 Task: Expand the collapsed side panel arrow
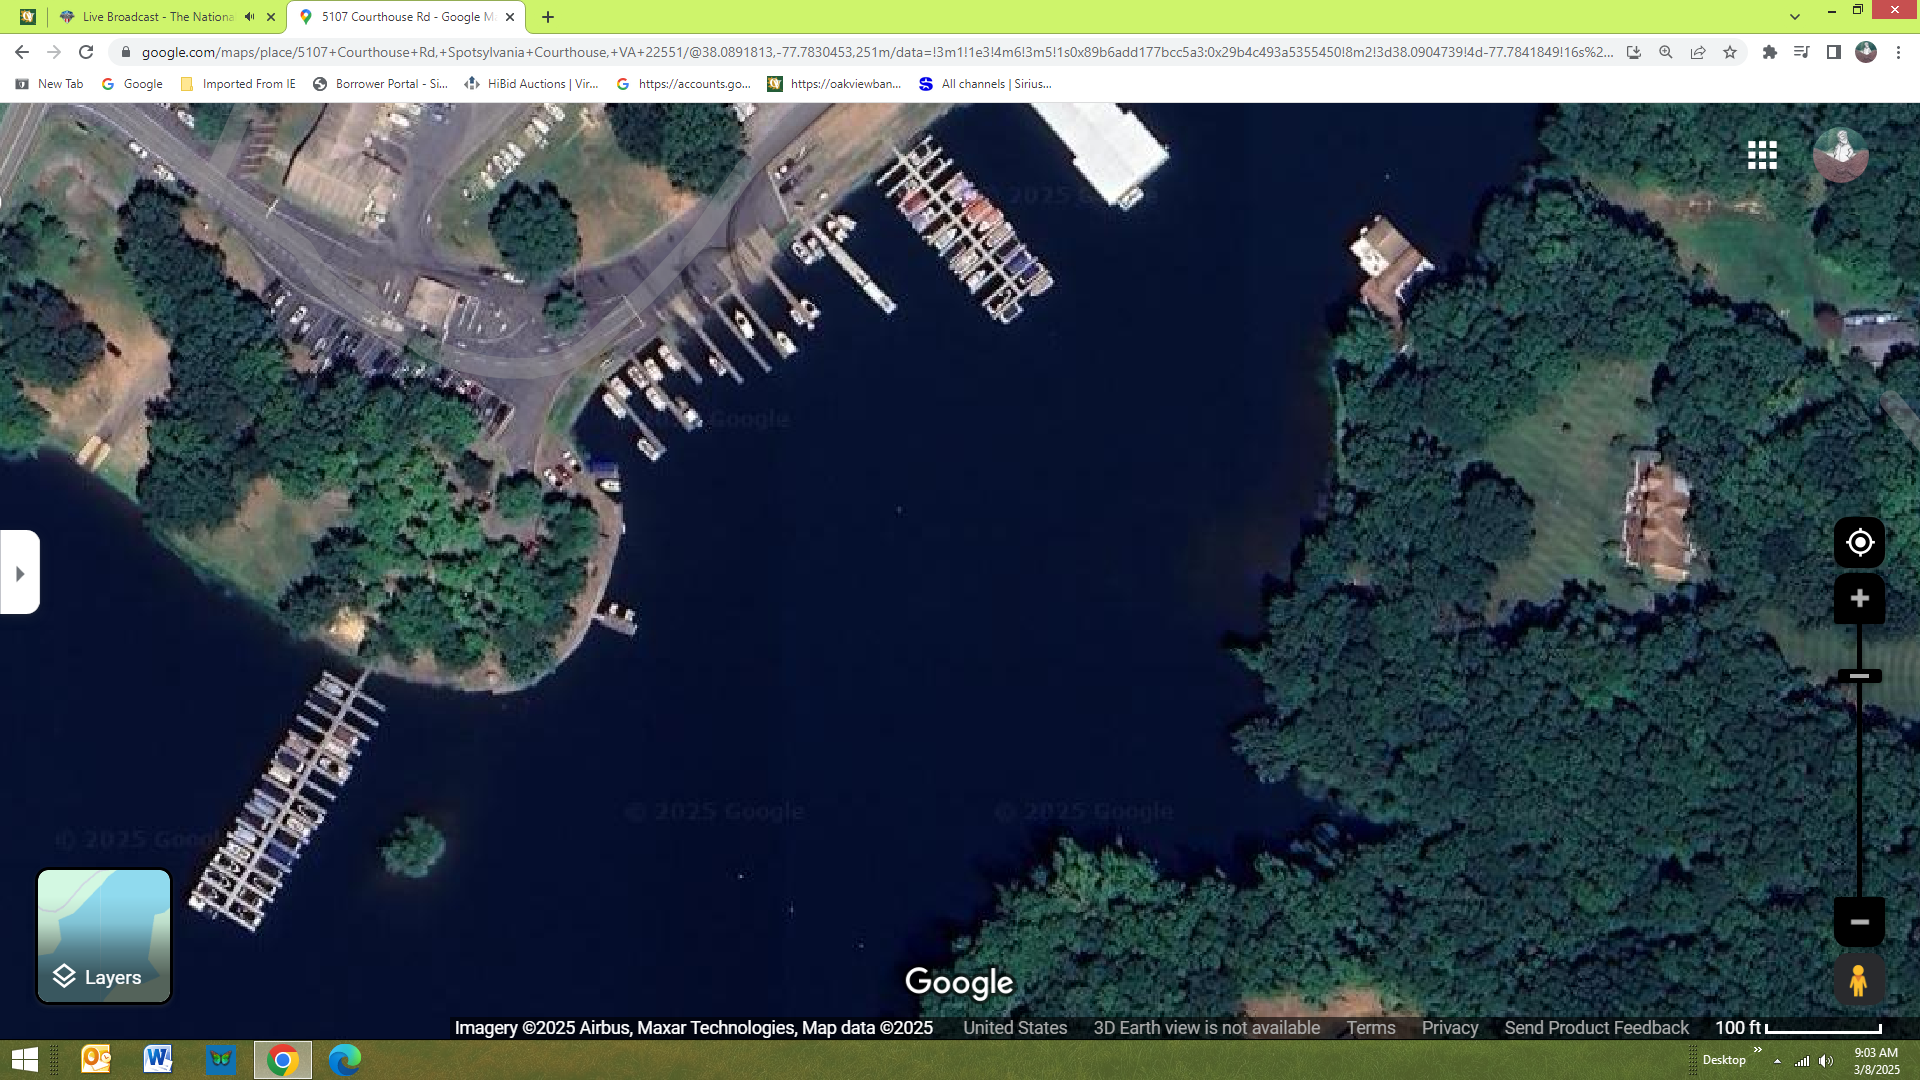(x=19, y=573)
